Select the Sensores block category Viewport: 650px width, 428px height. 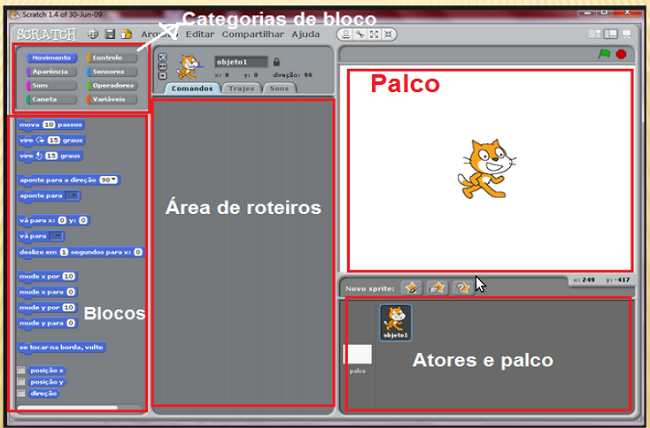coord(112,72)
